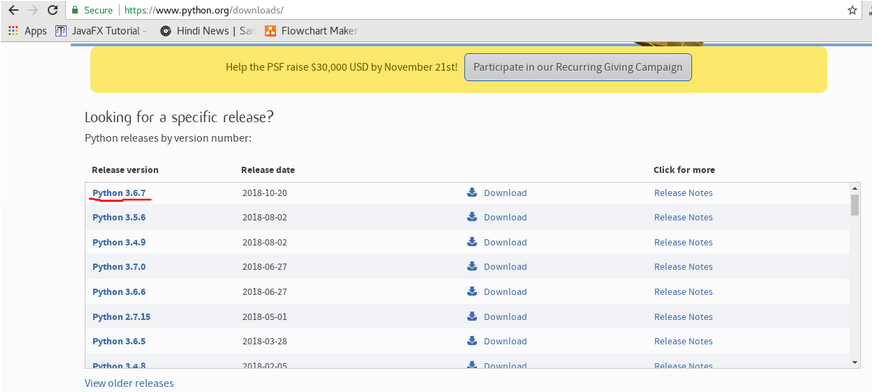
Task: Click the download icon for Python 3.6.5
Action: click(471, 340)
